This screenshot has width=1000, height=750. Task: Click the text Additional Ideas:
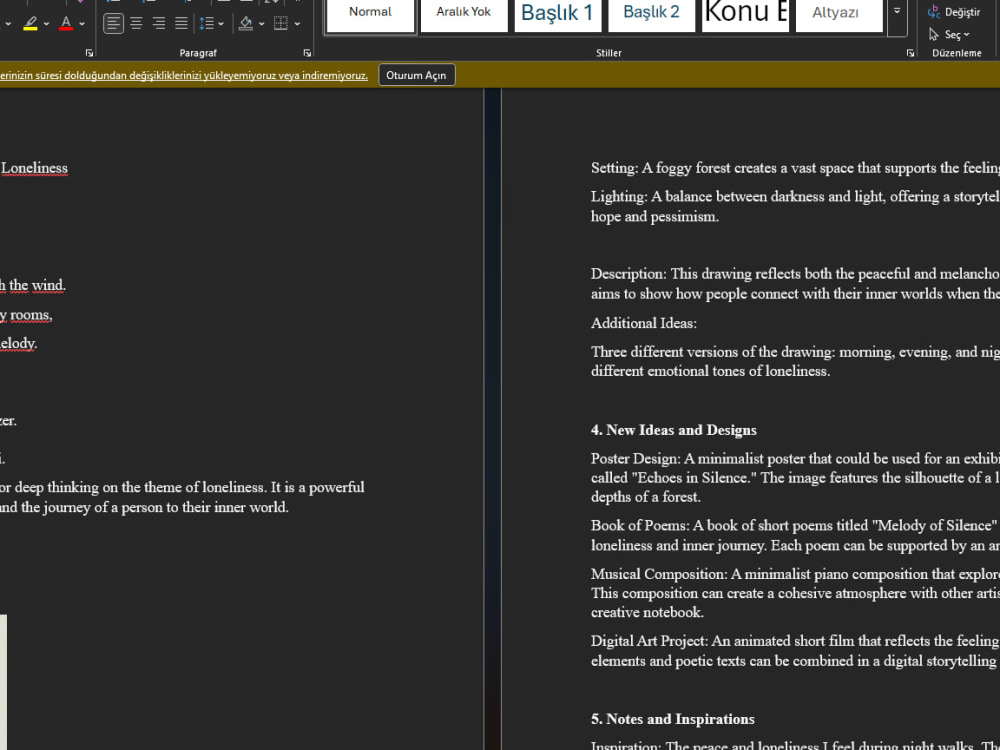(643, 323)
